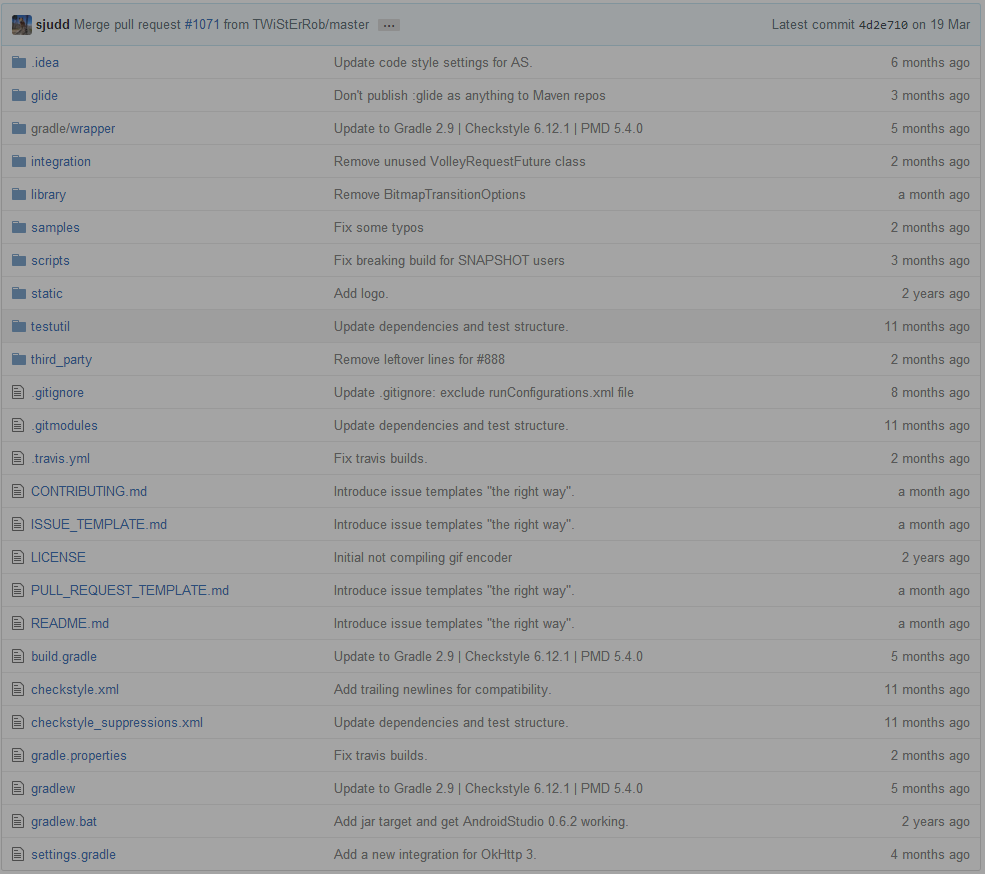Open the gradle/wrapper folder
The width and height of the screenshot is (985, 874).
pos(73,128)
